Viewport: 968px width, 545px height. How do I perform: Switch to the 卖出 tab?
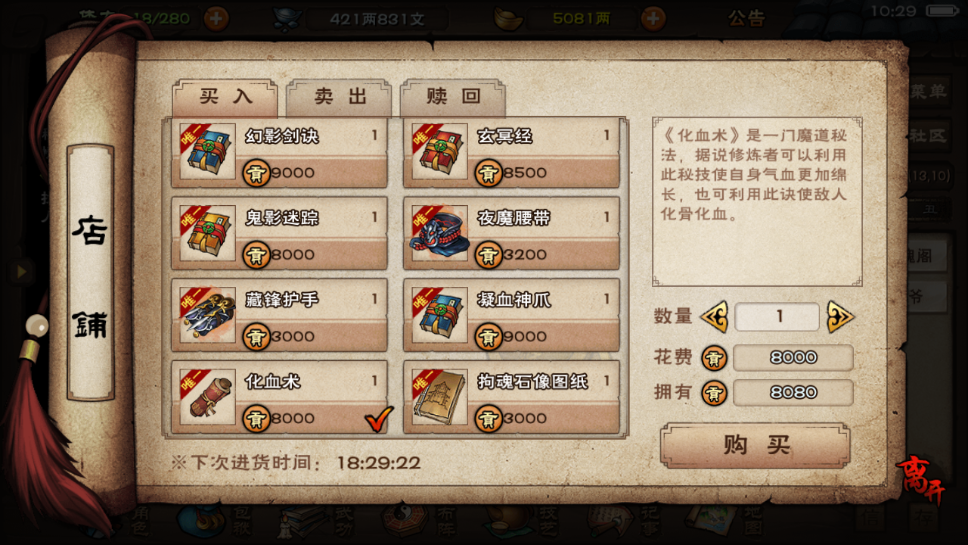click(x=340, y=97)
